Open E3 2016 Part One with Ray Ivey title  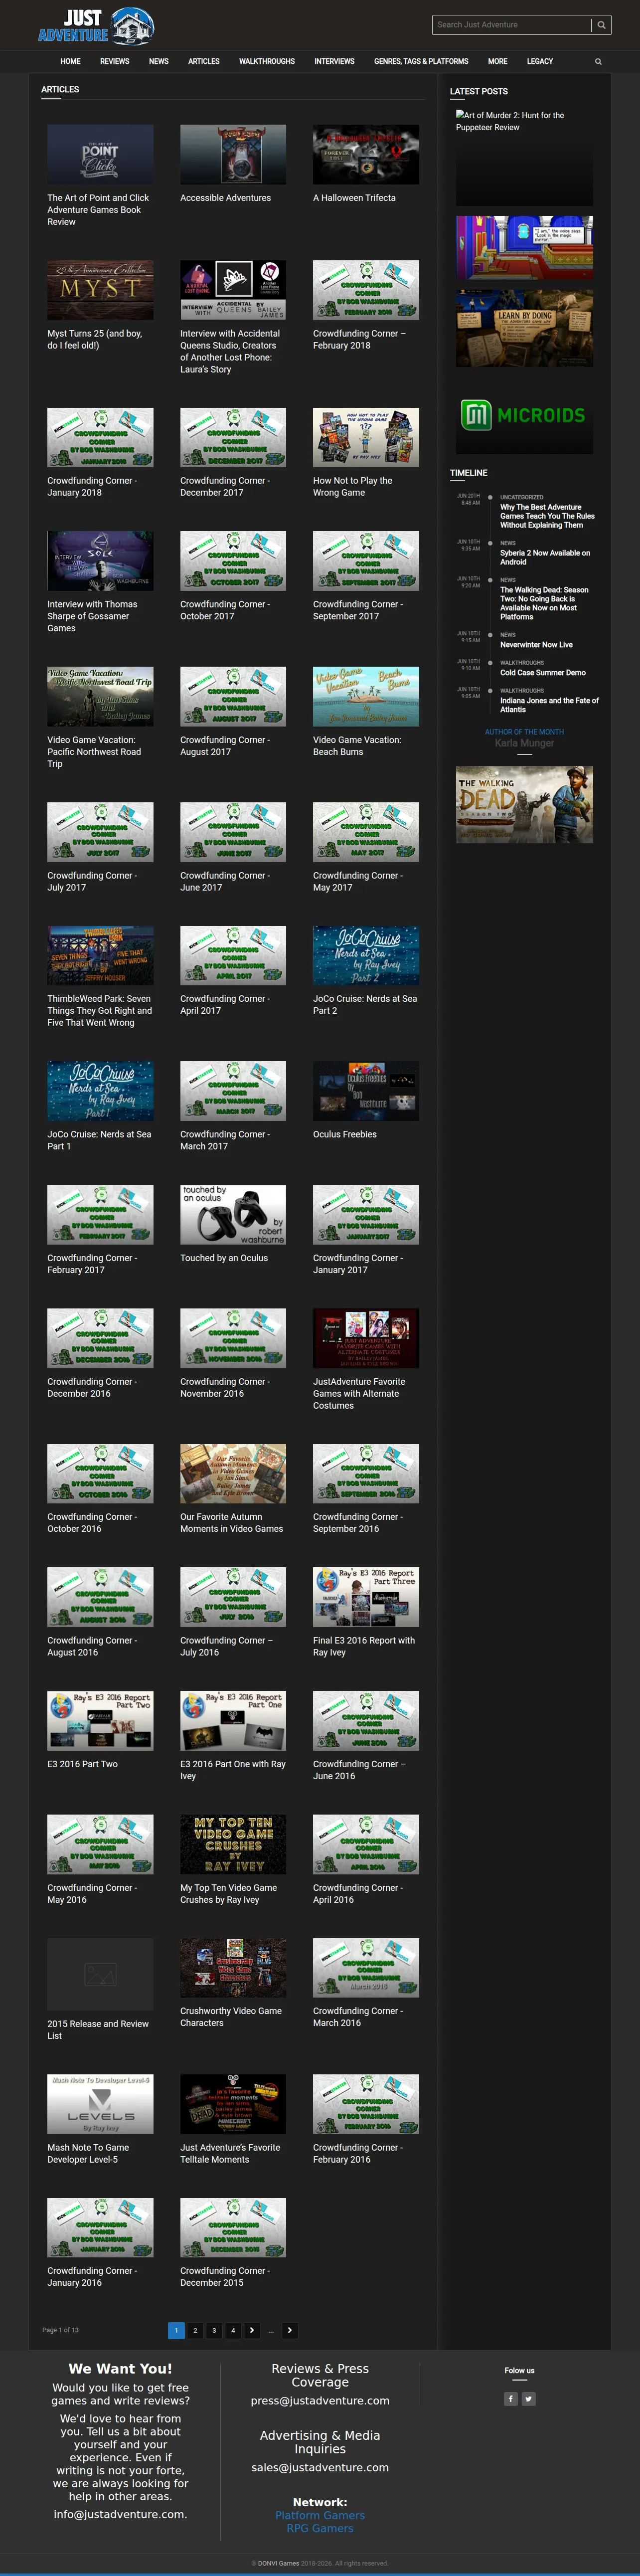pos(233,1770)
